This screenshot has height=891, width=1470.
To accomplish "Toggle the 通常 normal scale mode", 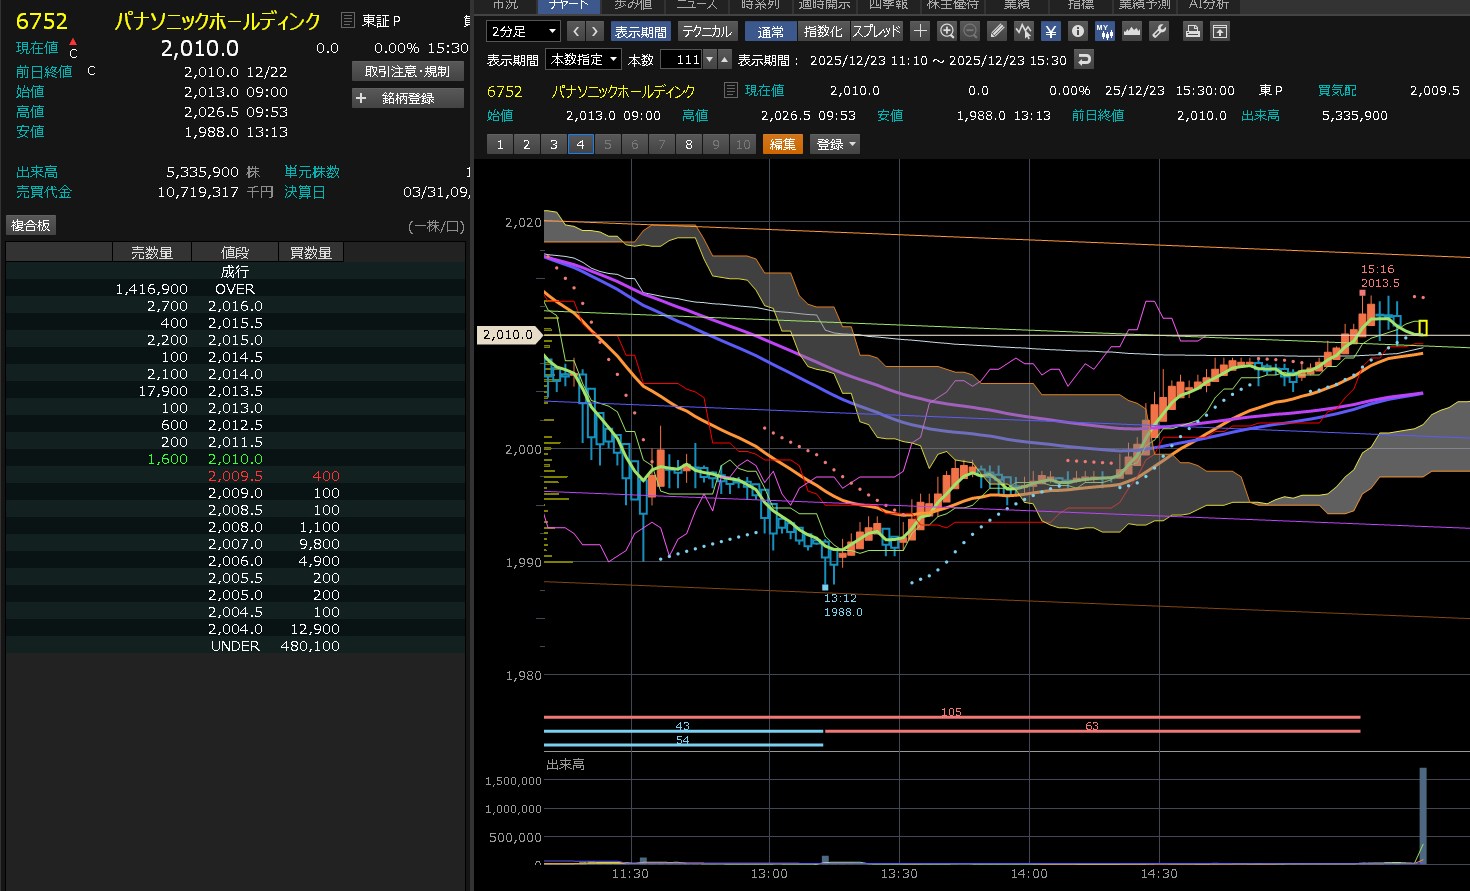I will [x=770, y=31].
